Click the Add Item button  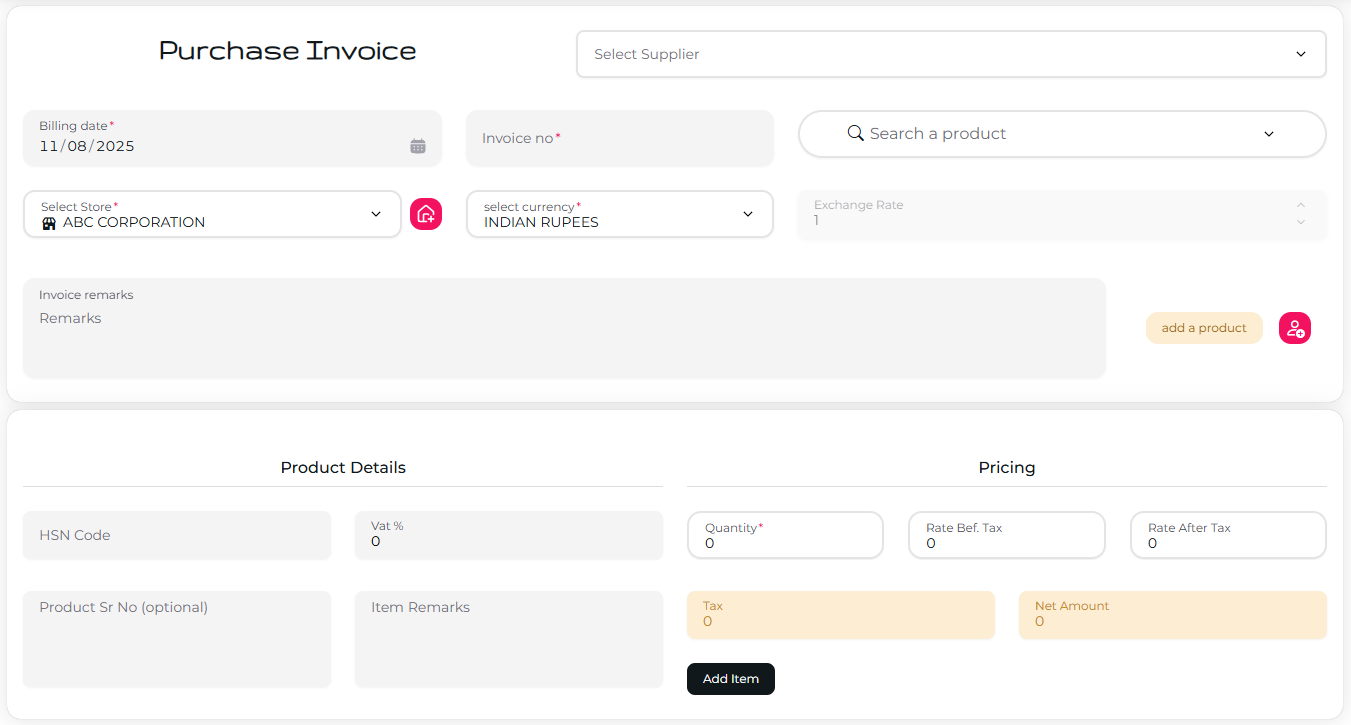pyautogui.click(x=730, y=679)
